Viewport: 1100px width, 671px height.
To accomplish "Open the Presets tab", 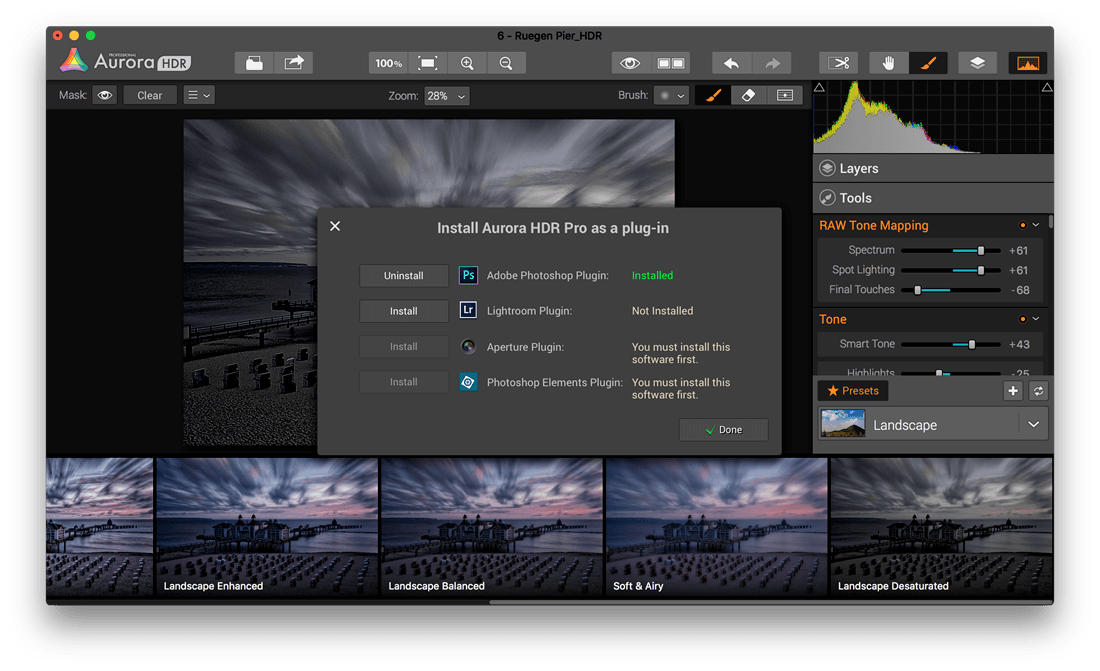I will (x=853, y=391).
